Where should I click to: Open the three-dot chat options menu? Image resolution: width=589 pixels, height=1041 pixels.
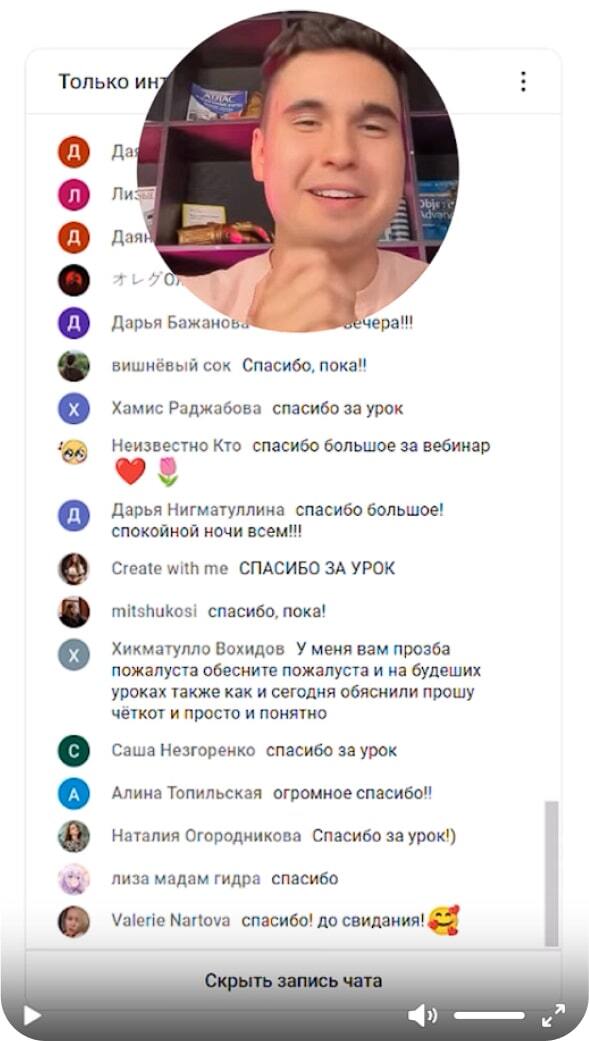point(523,82)
